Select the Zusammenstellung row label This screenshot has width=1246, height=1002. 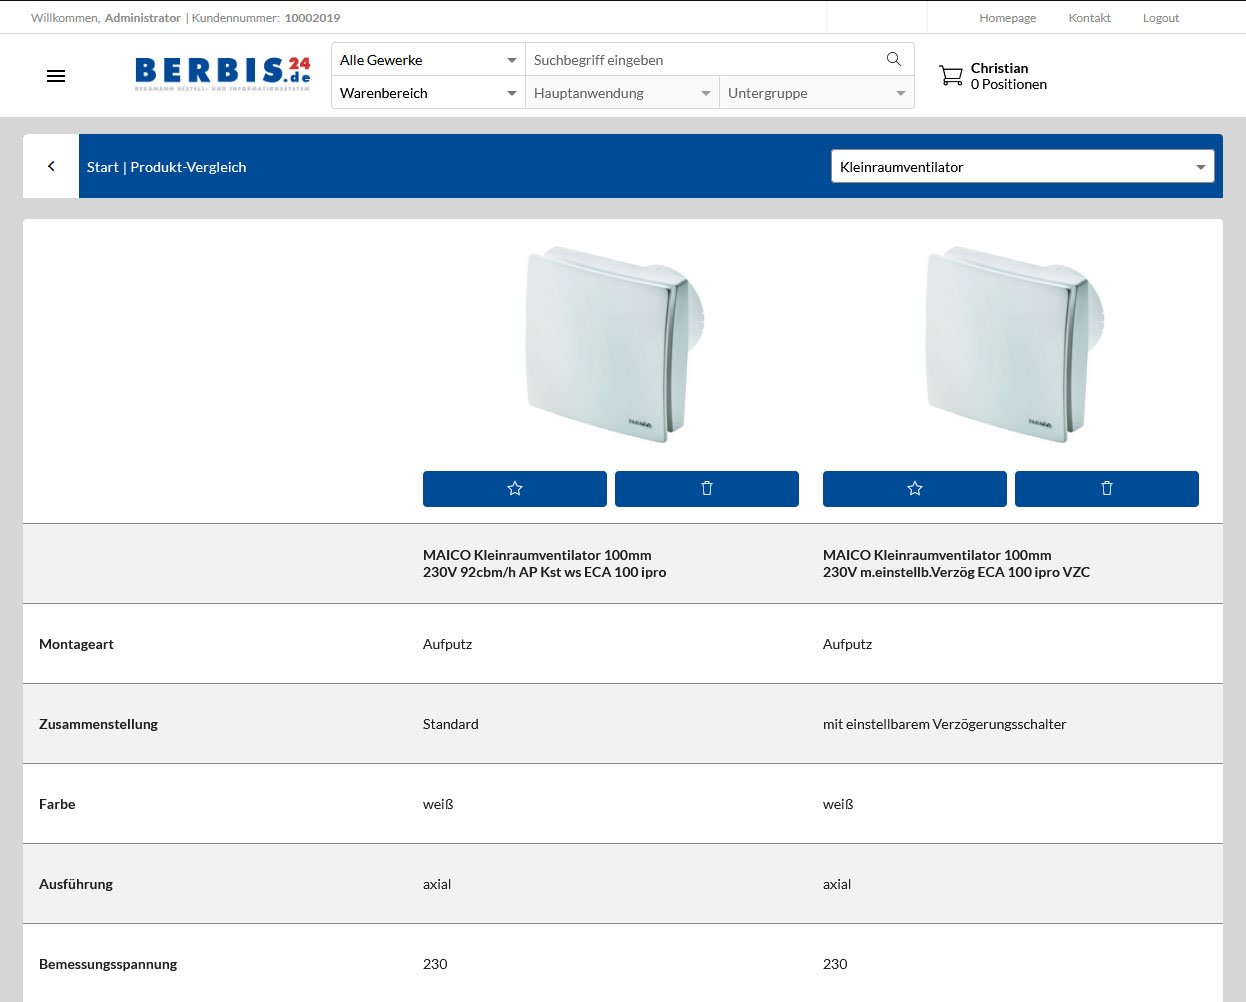click(x=98, y=724)
